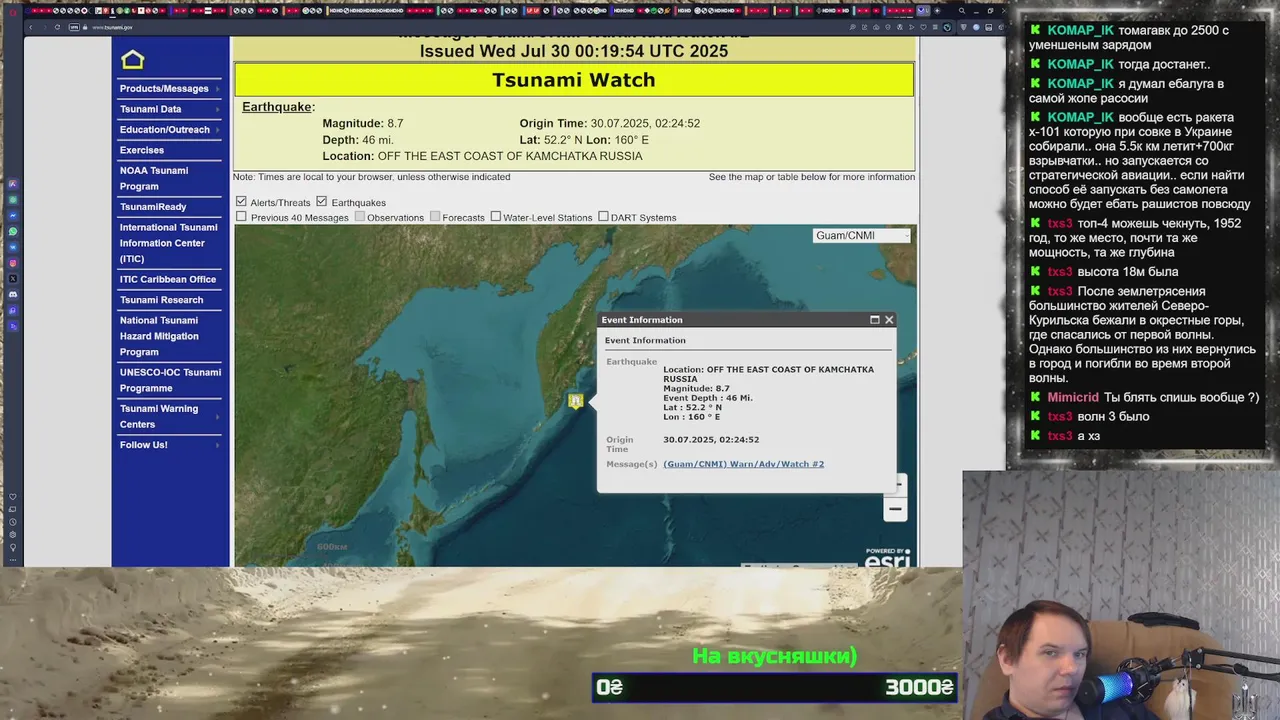Open Instagram in browser sidebar
1280x720 pixels.
click(x=13, y=263)
